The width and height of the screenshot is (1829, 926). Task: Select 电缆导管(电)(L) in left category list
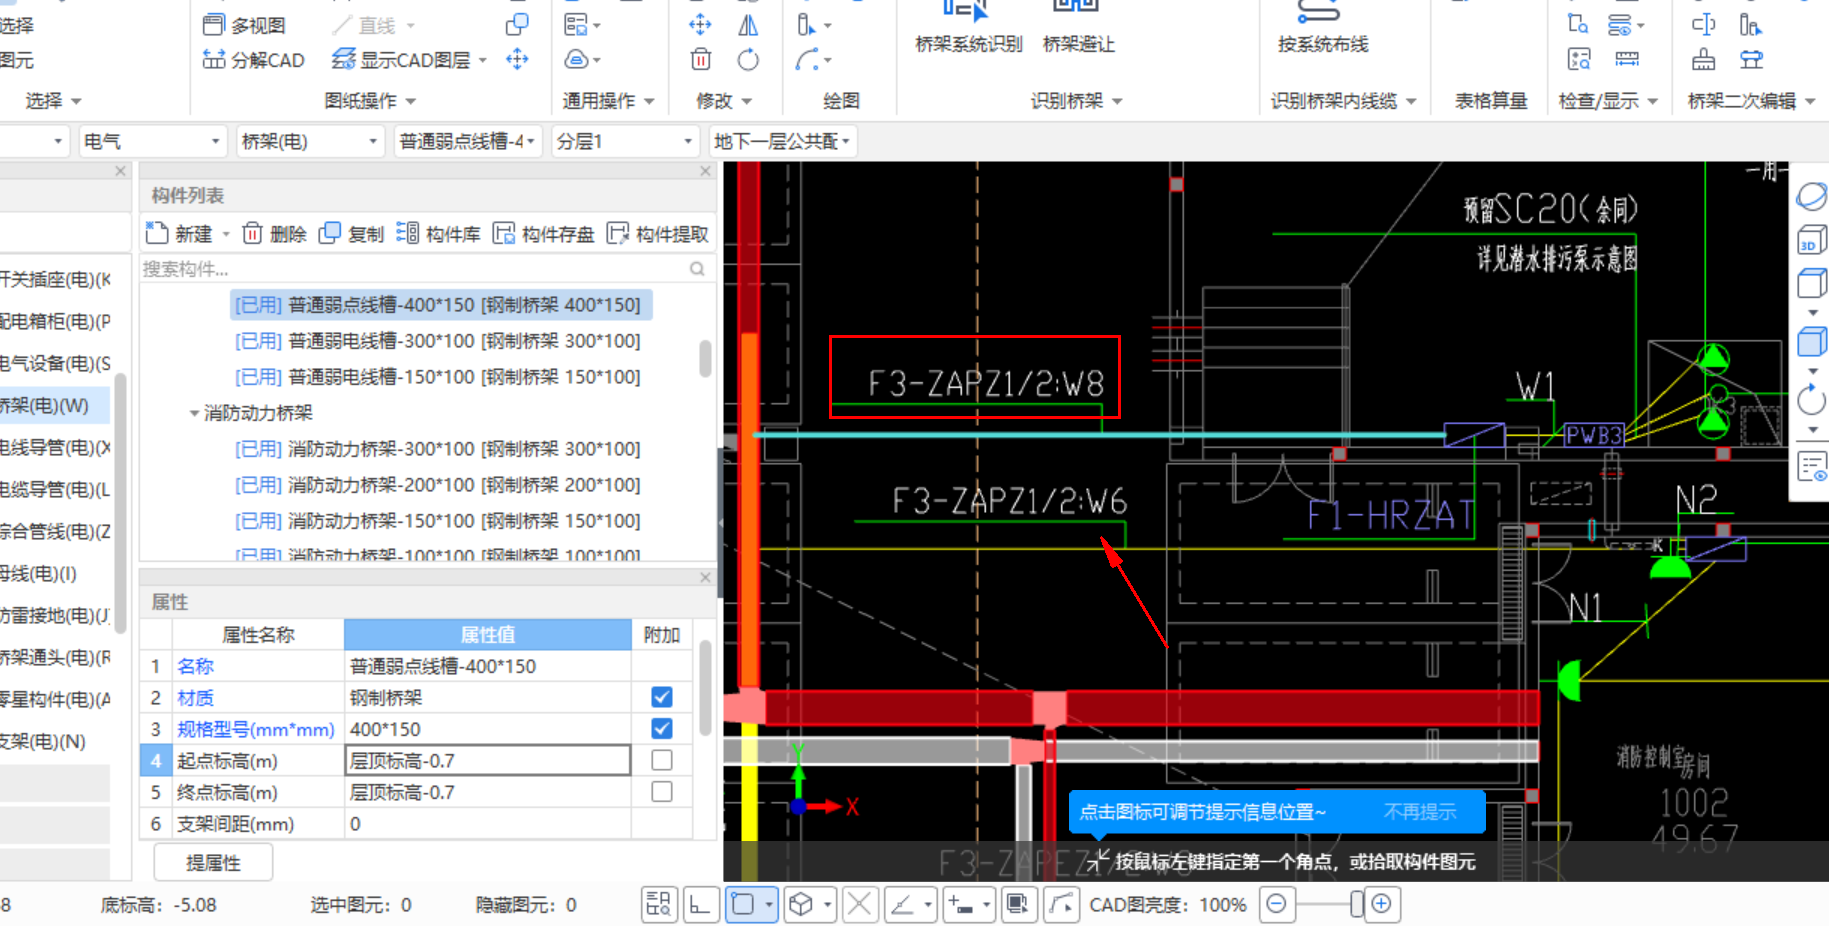point(55,489)
